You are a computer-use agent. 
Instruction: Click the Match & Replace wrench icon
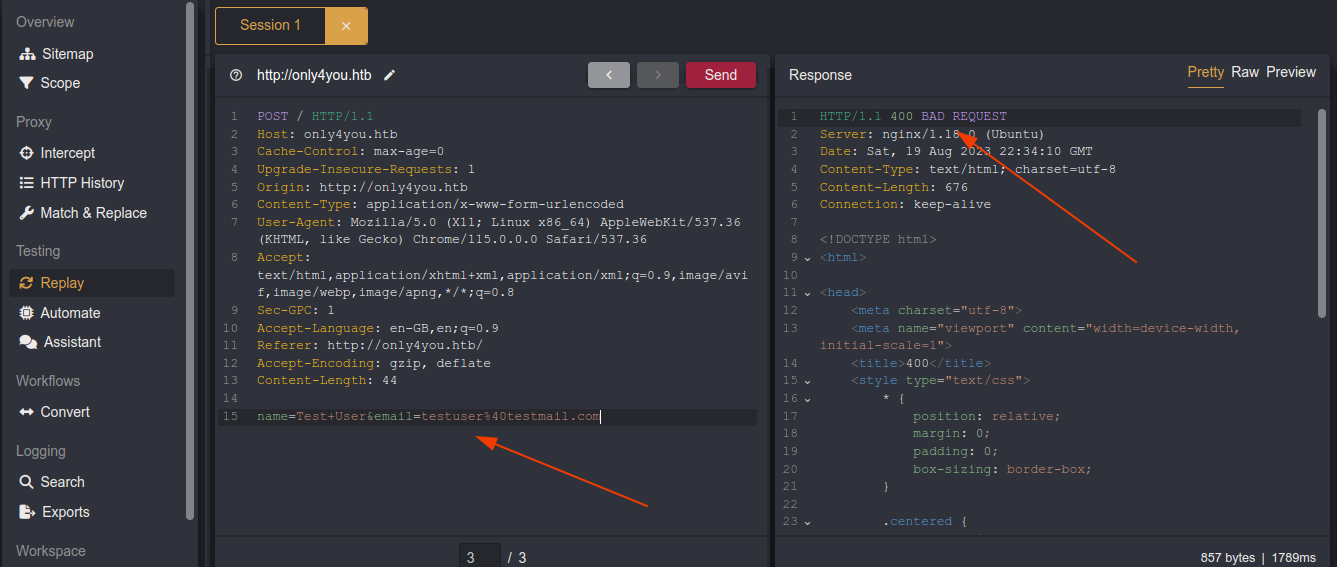(x=26, y=213)
